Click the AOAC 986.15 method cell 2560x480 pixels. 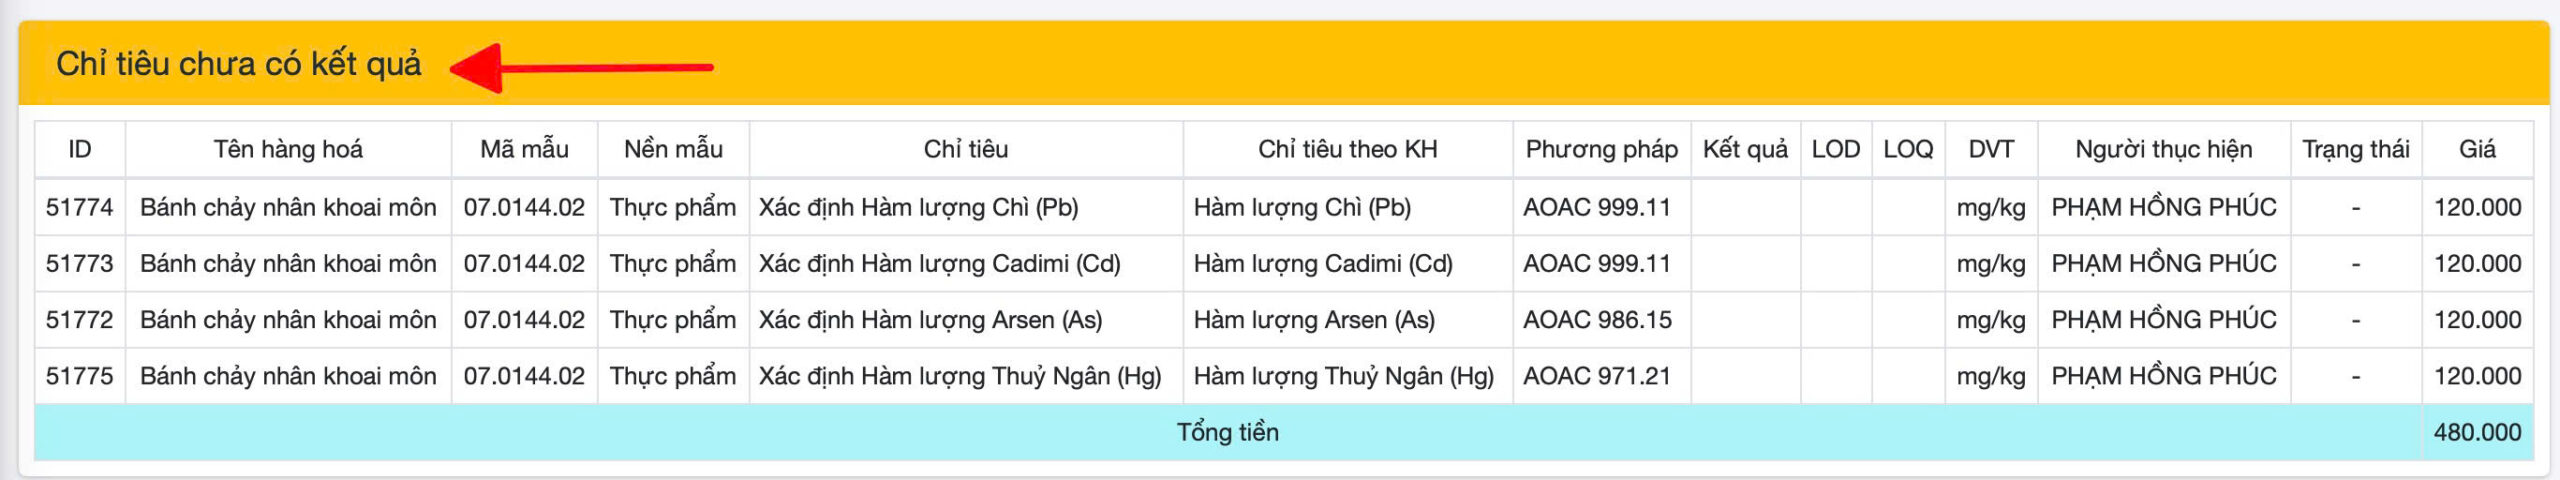1597,320
